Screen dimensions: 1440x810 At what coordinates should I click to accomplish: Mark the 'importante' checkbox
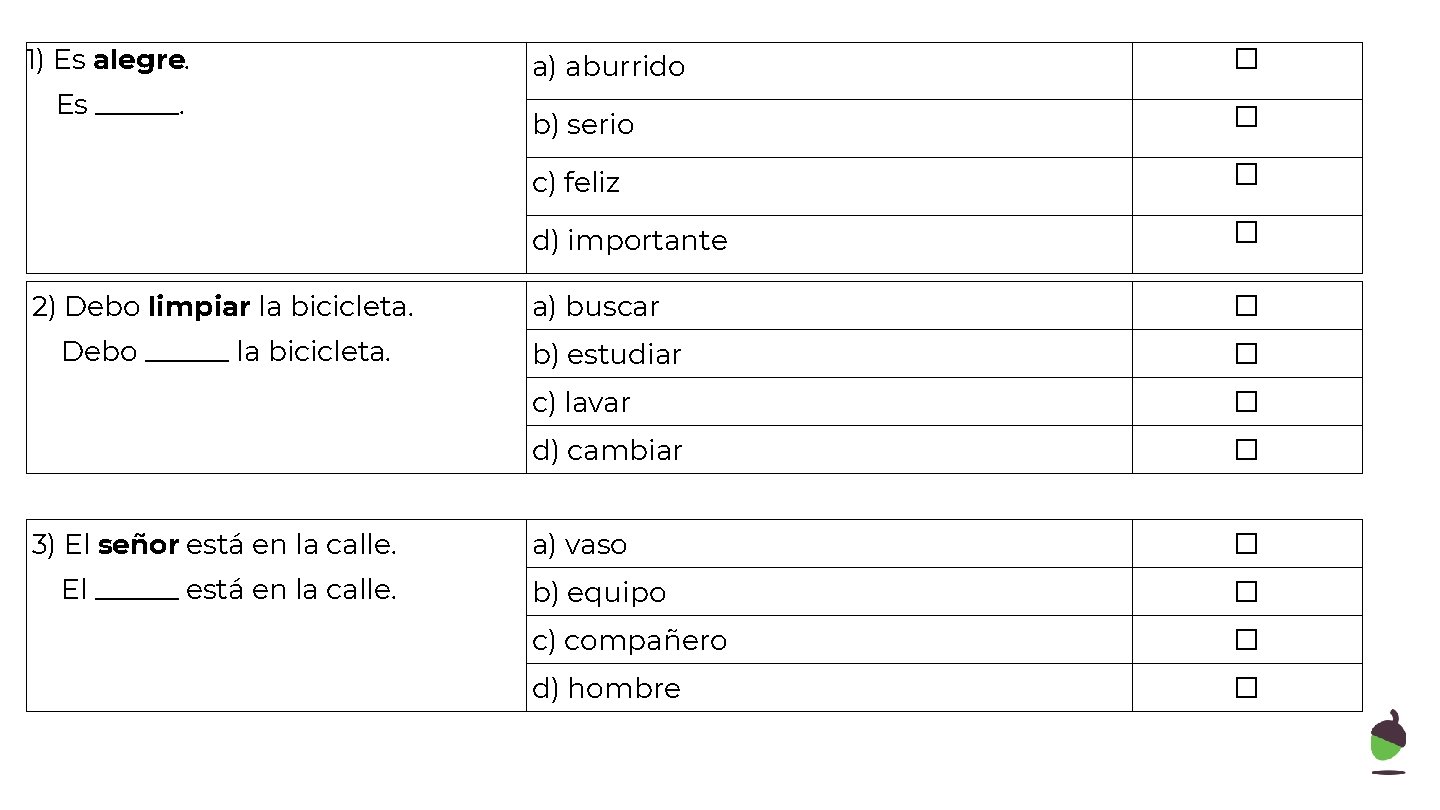click(x=1246, y=233)
